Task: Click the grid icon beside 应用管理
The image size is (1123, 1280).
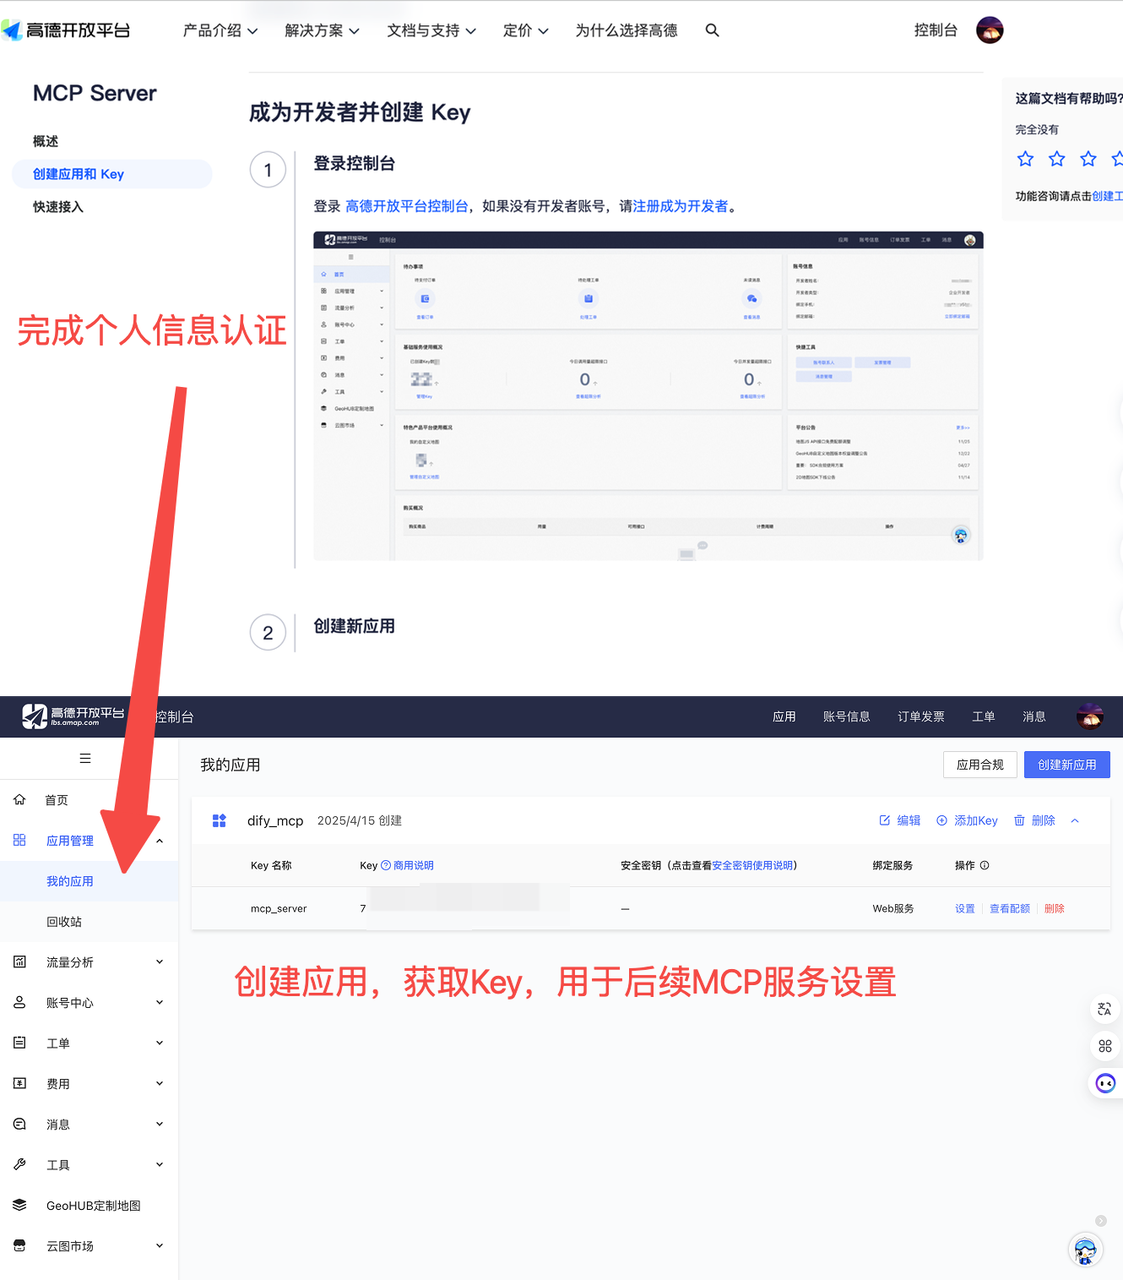Action: (x=19, y=840)
